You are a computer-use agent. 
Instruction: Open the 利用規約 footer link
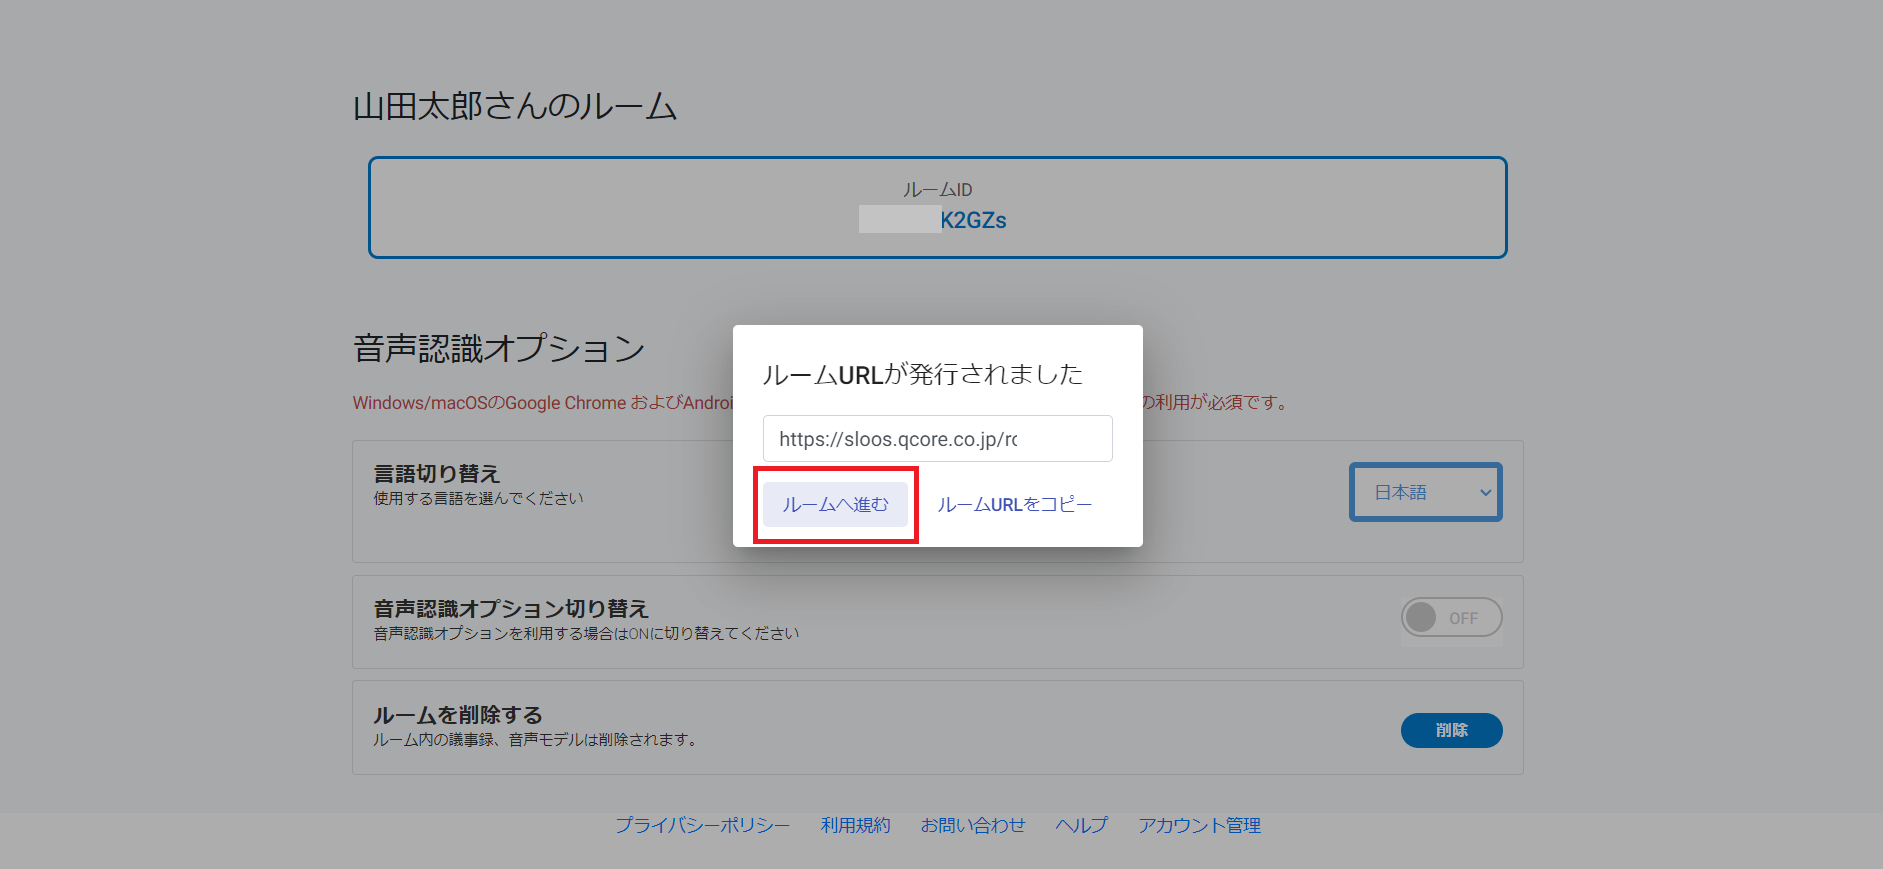coord(855,825)
